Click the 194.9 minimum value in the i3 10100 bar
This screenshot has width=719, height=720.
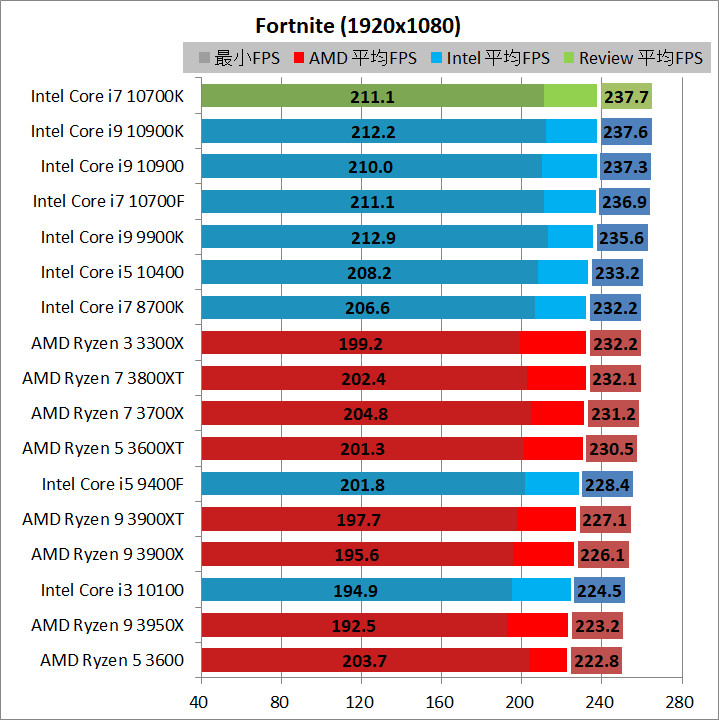coord(355,591)
